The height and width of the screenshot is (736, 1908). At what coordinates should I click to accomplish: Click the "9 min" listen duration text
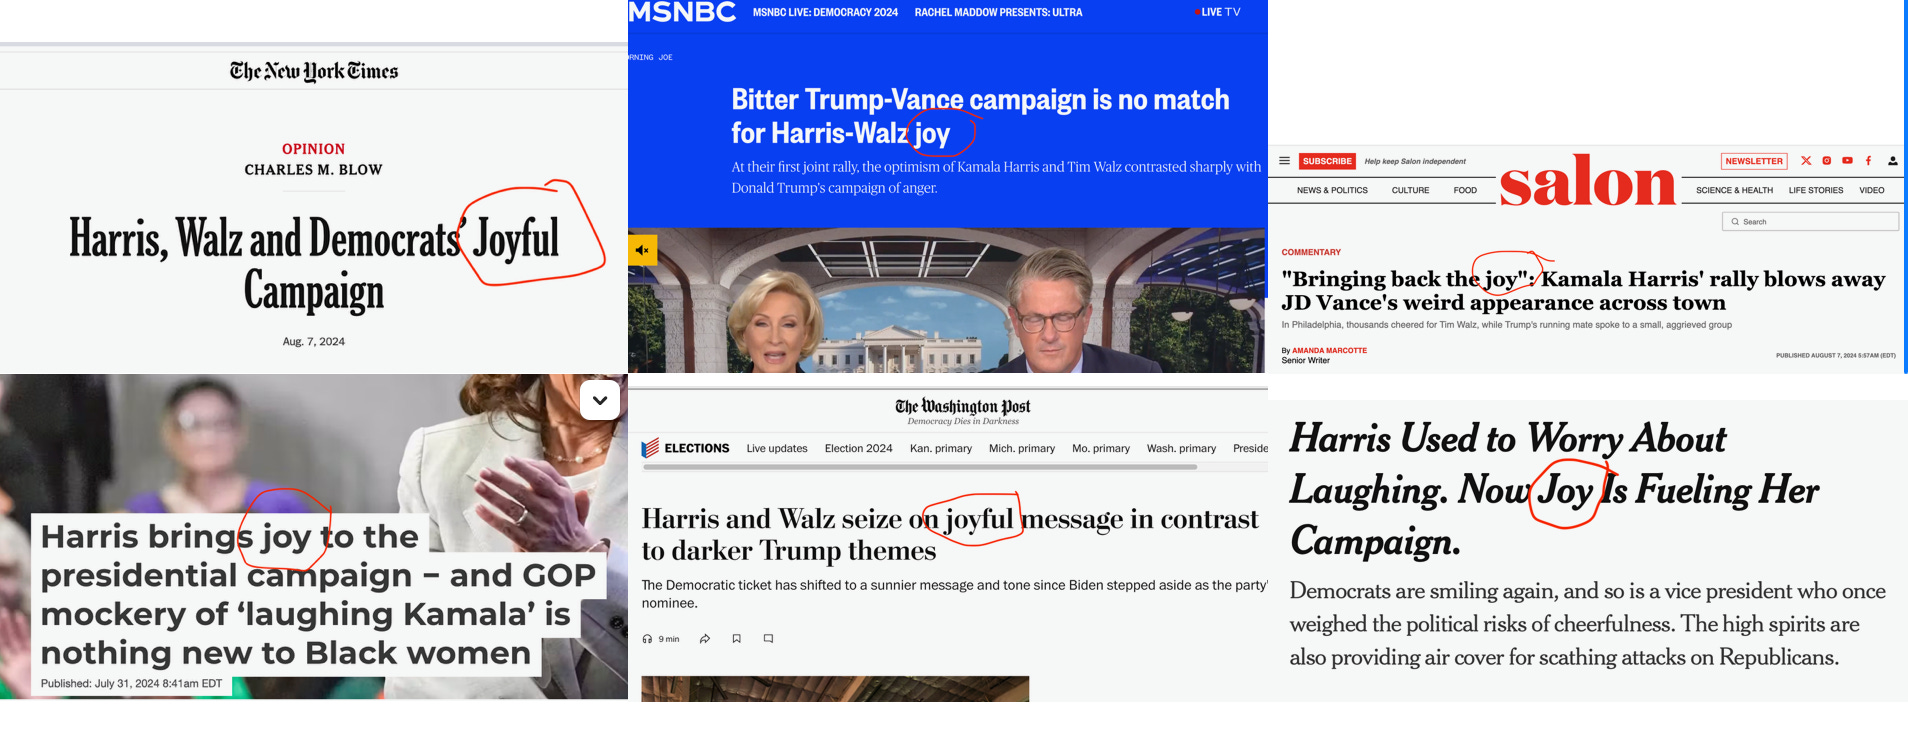click(669, 639)
